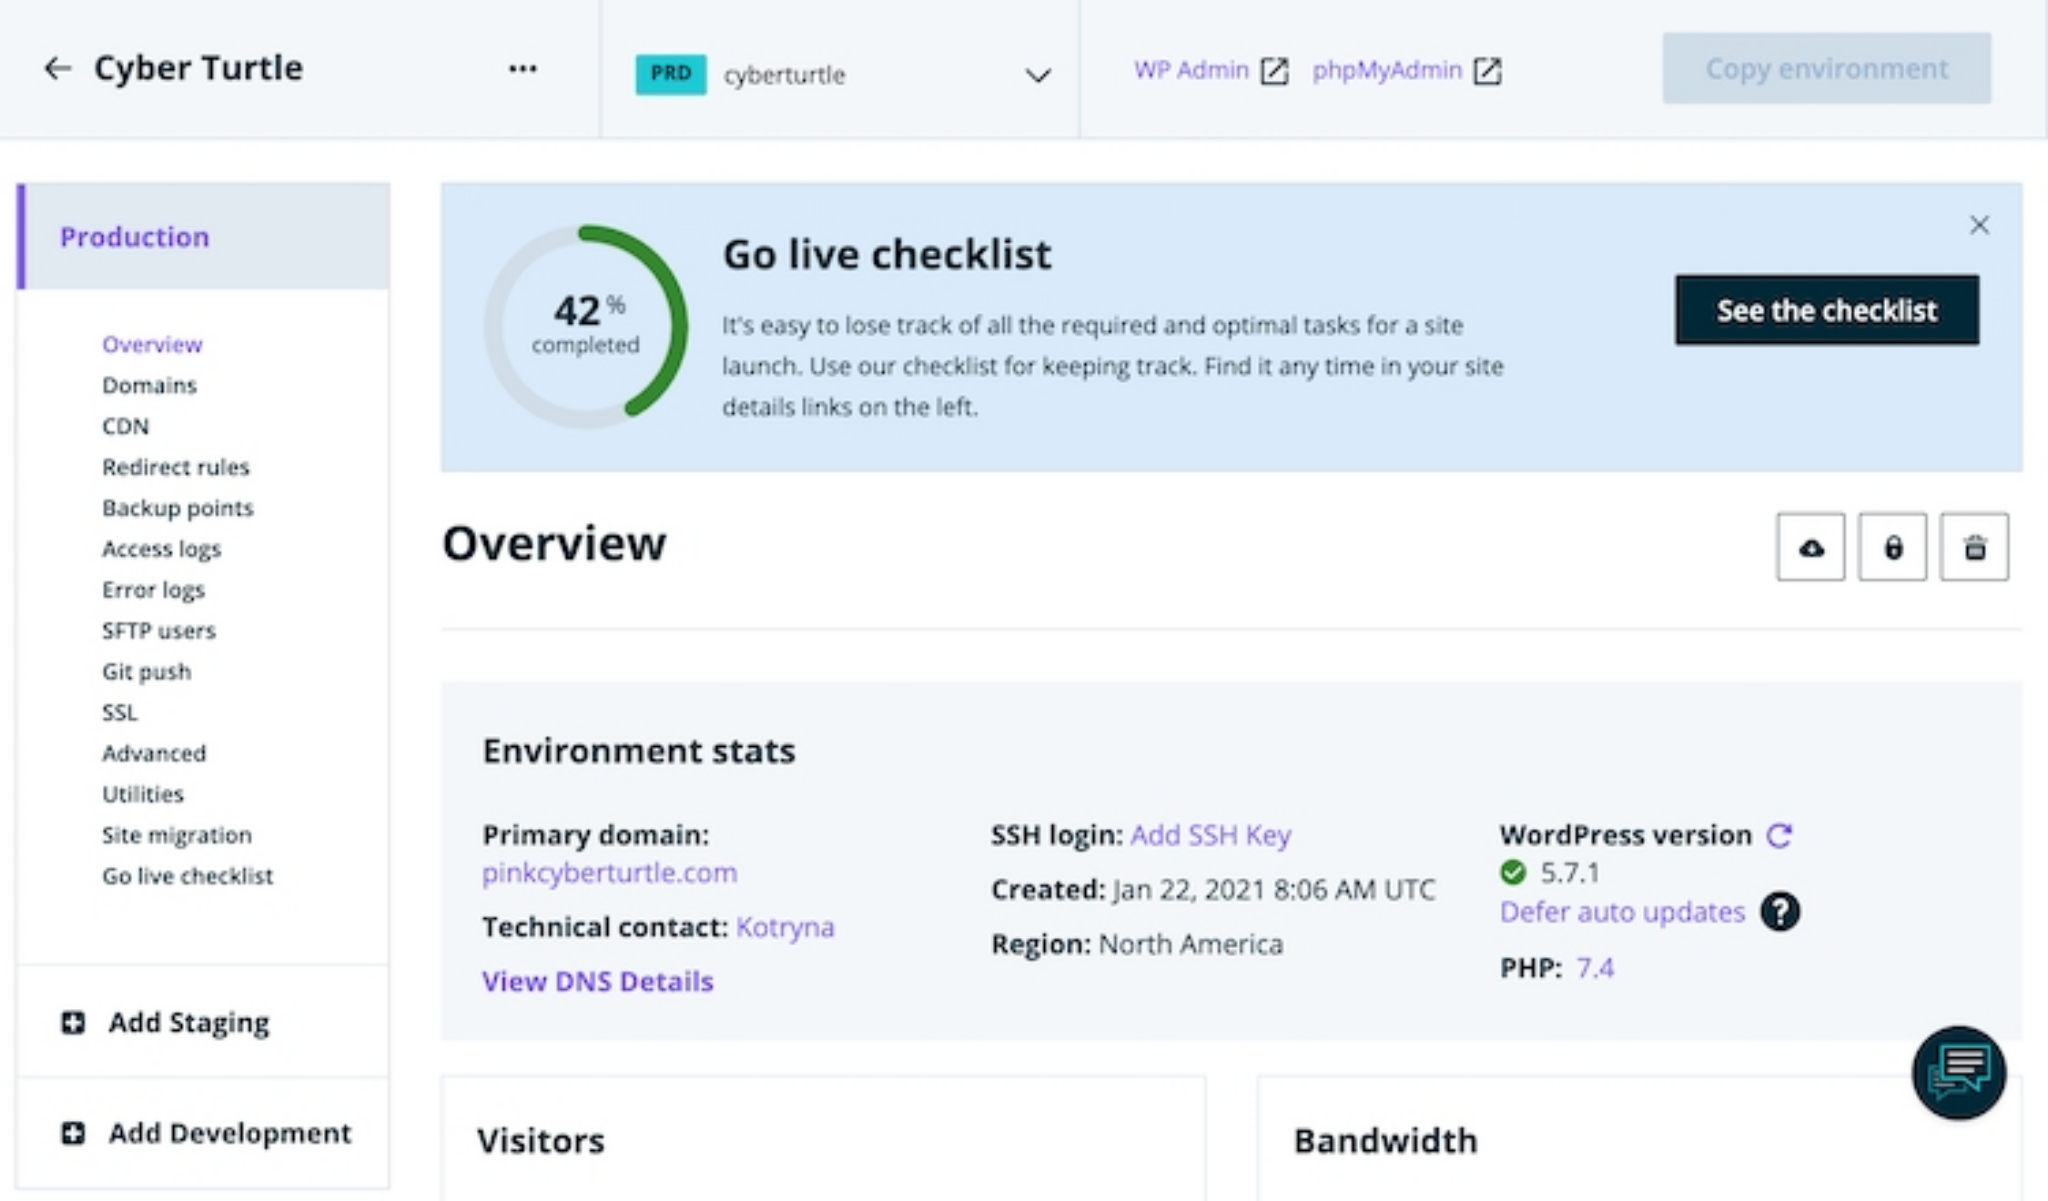Expand Add Development environment
This screenshot has height=1201, width=2048.
coord(206,1133)
